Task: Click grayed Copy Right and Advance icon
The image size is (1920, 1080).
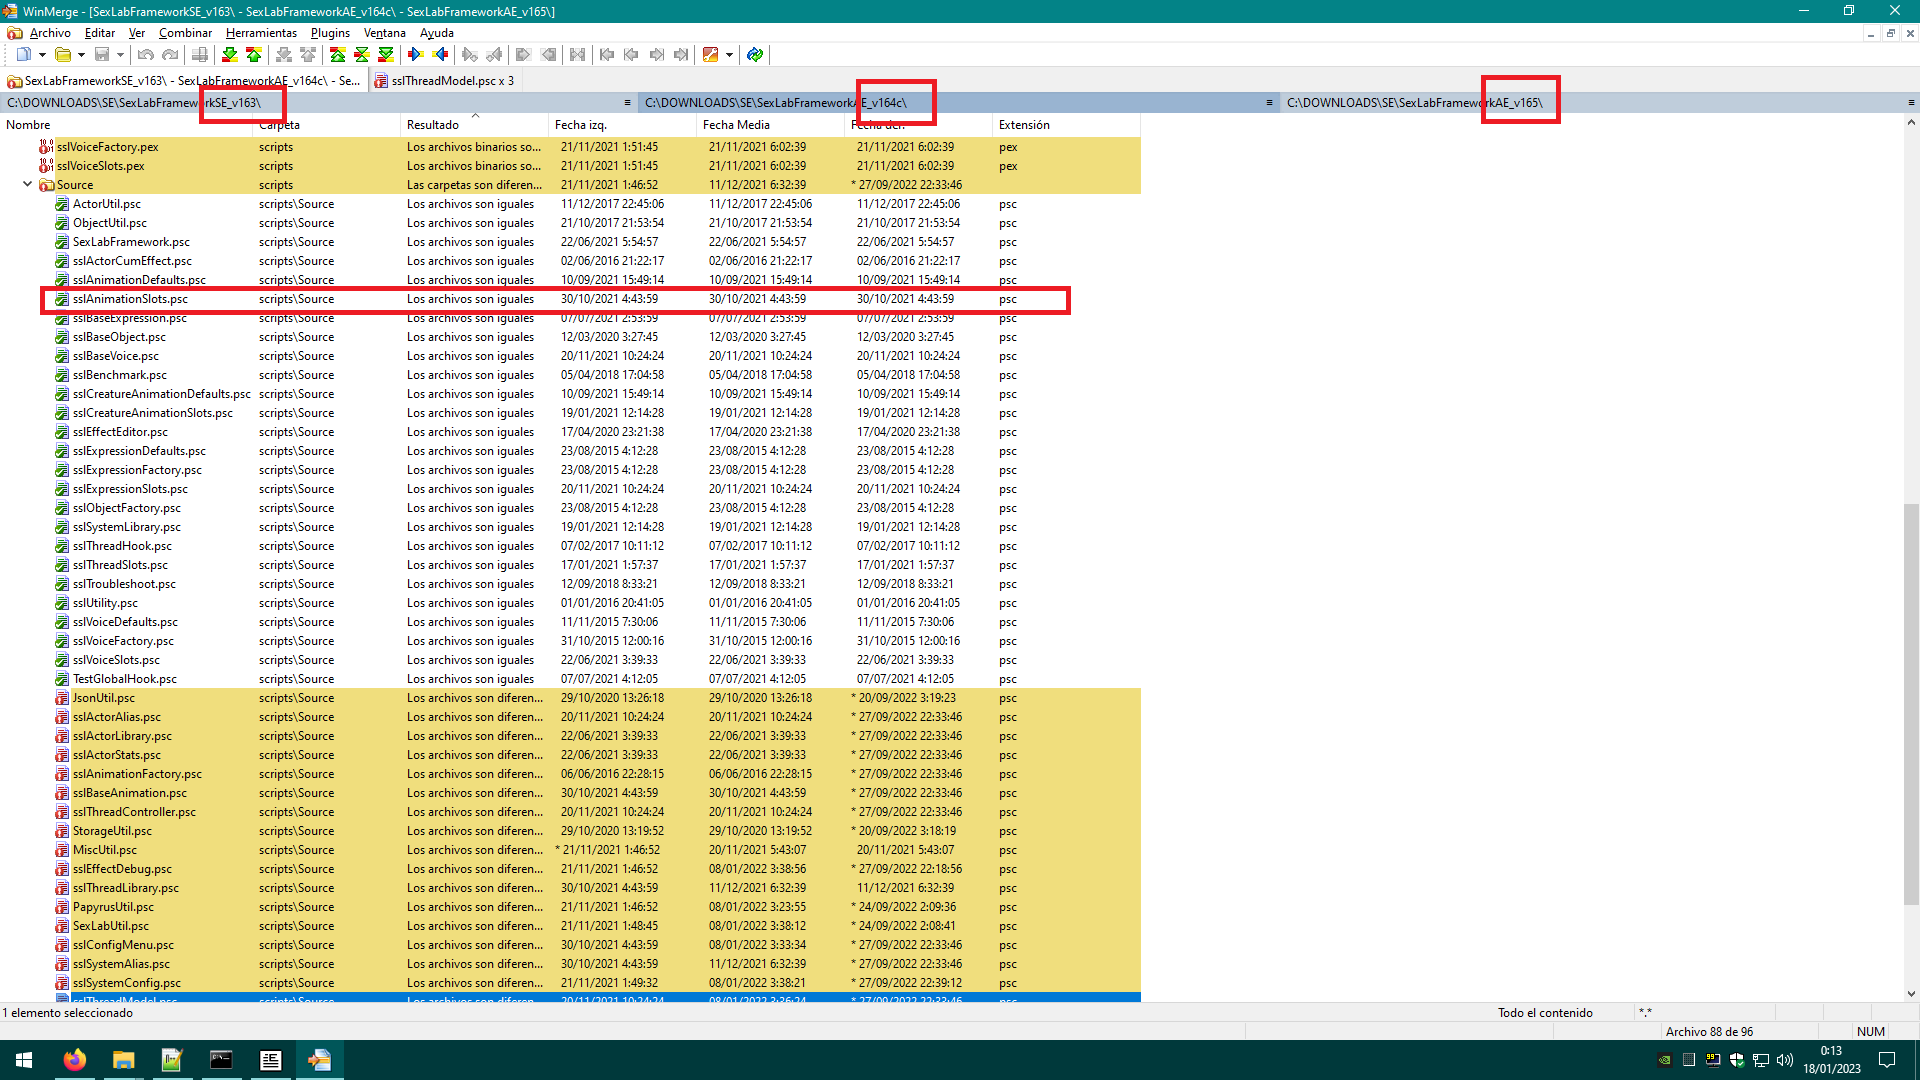Action: click(470, 55)
